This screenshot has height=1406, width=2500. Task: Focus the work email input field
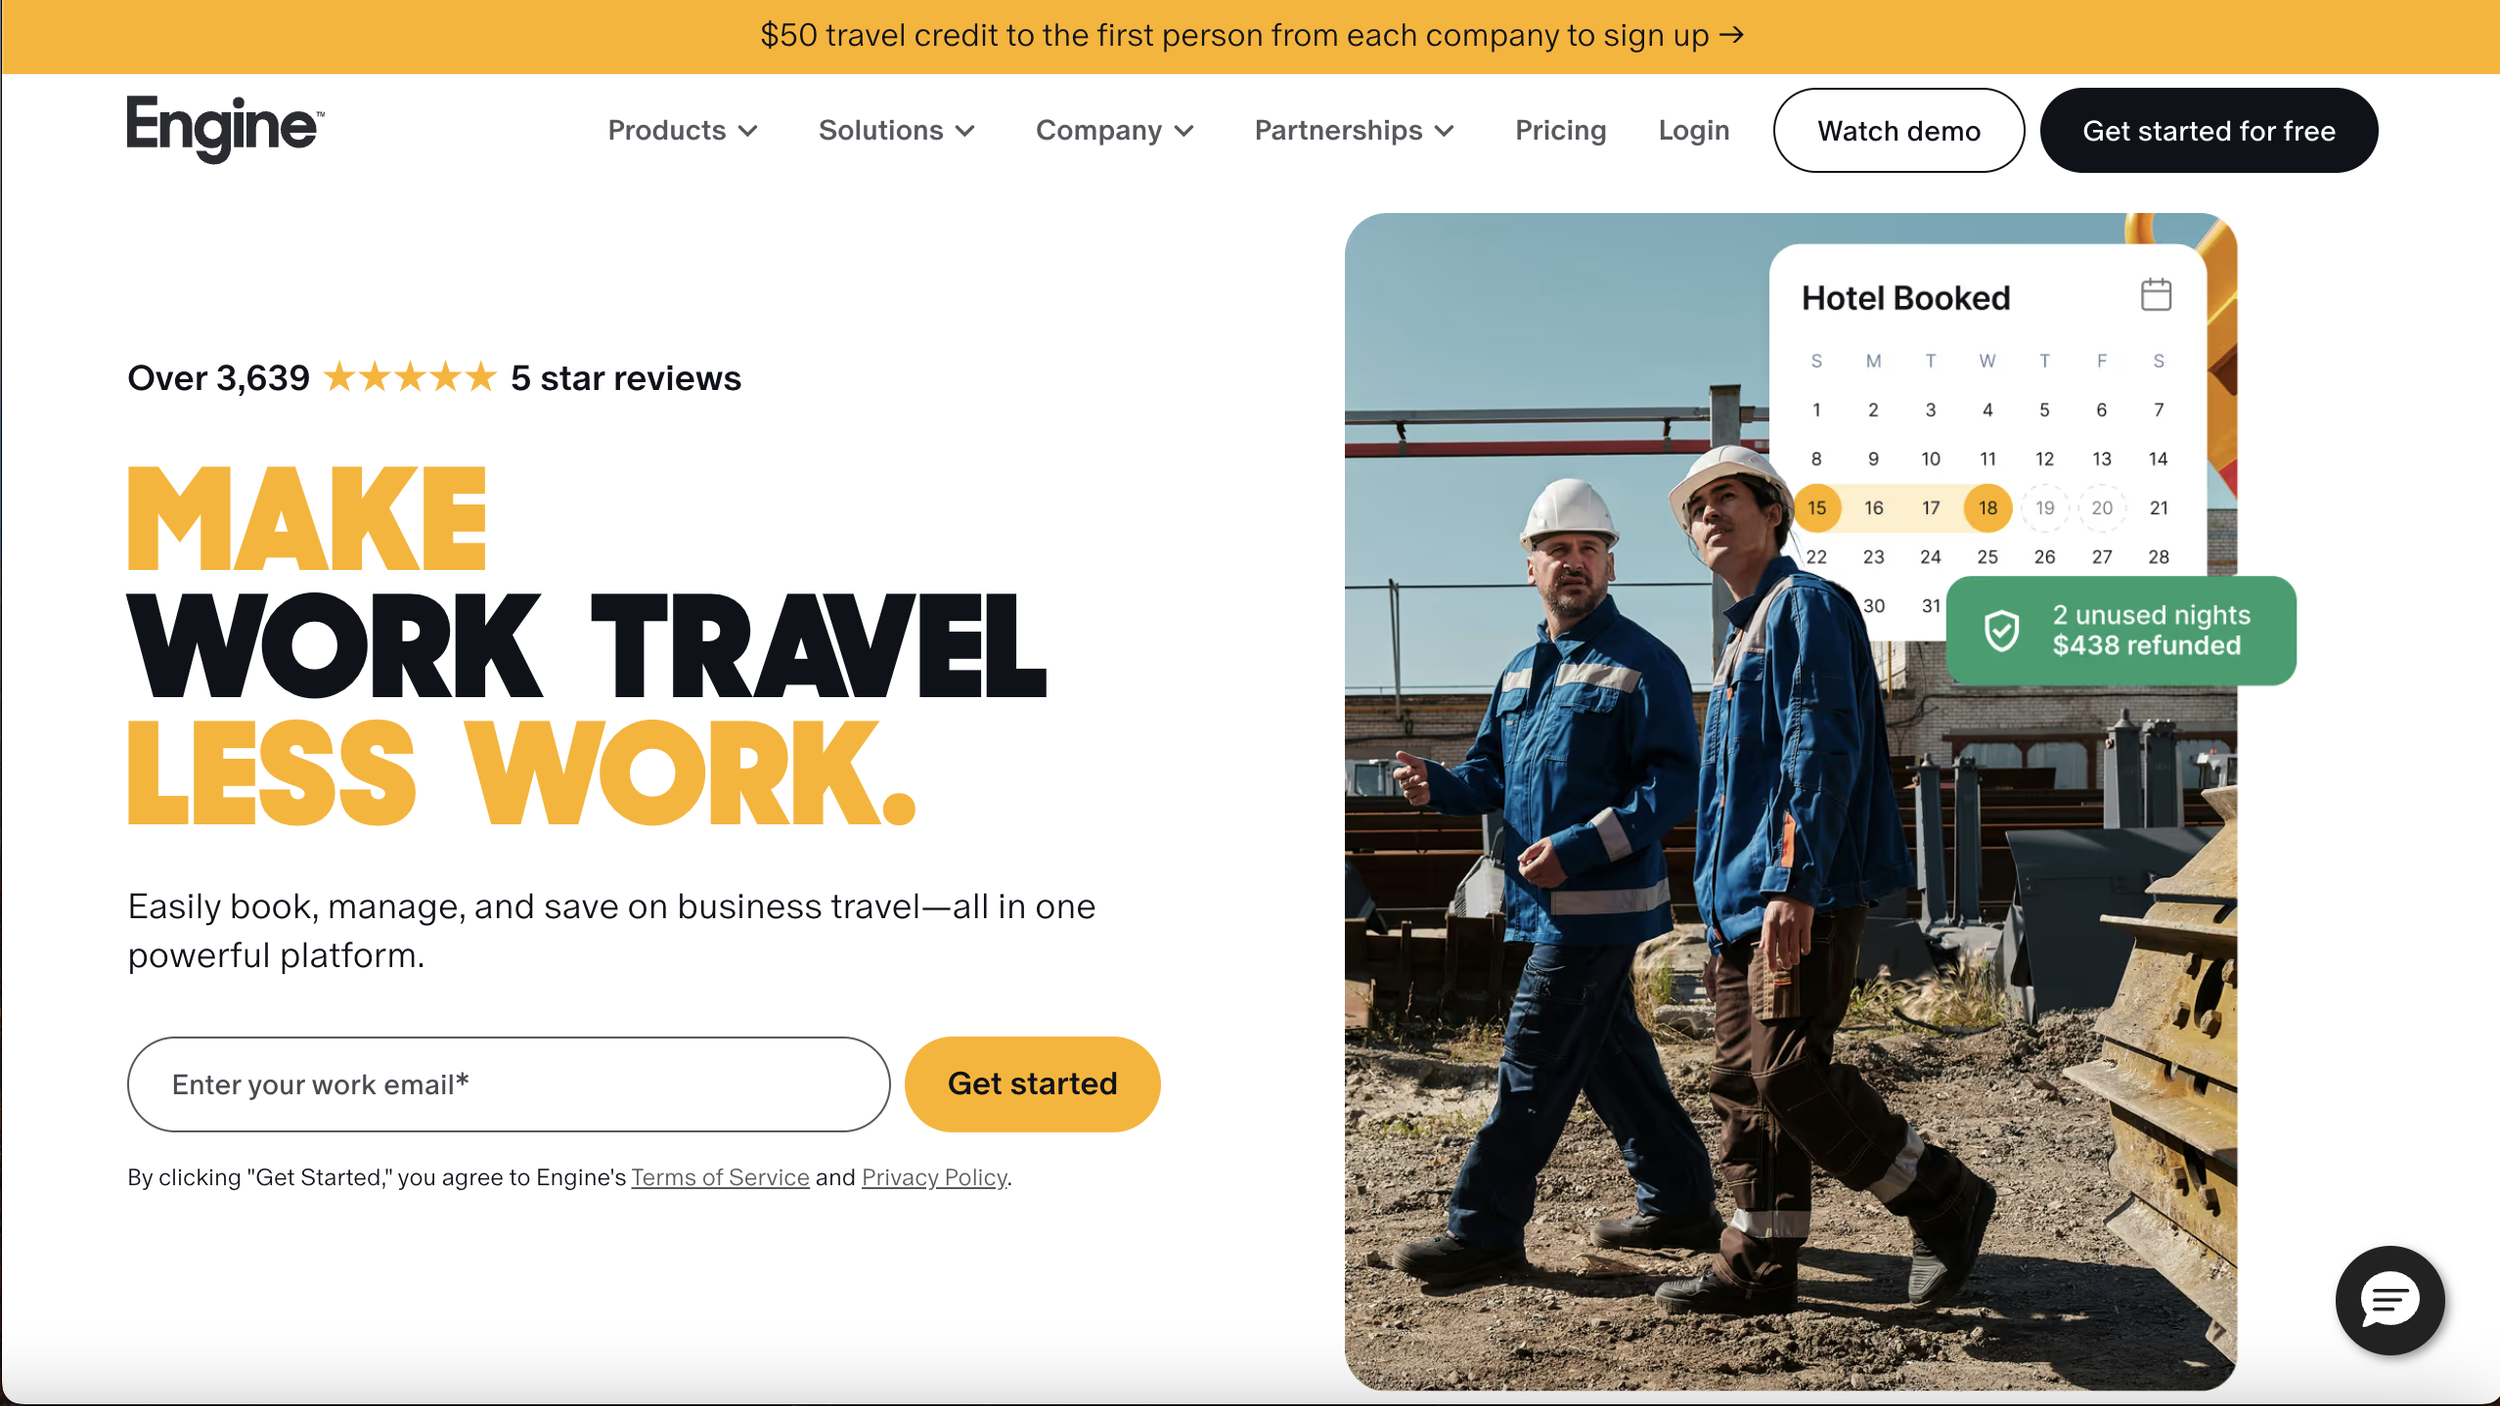click(508, 1084)
